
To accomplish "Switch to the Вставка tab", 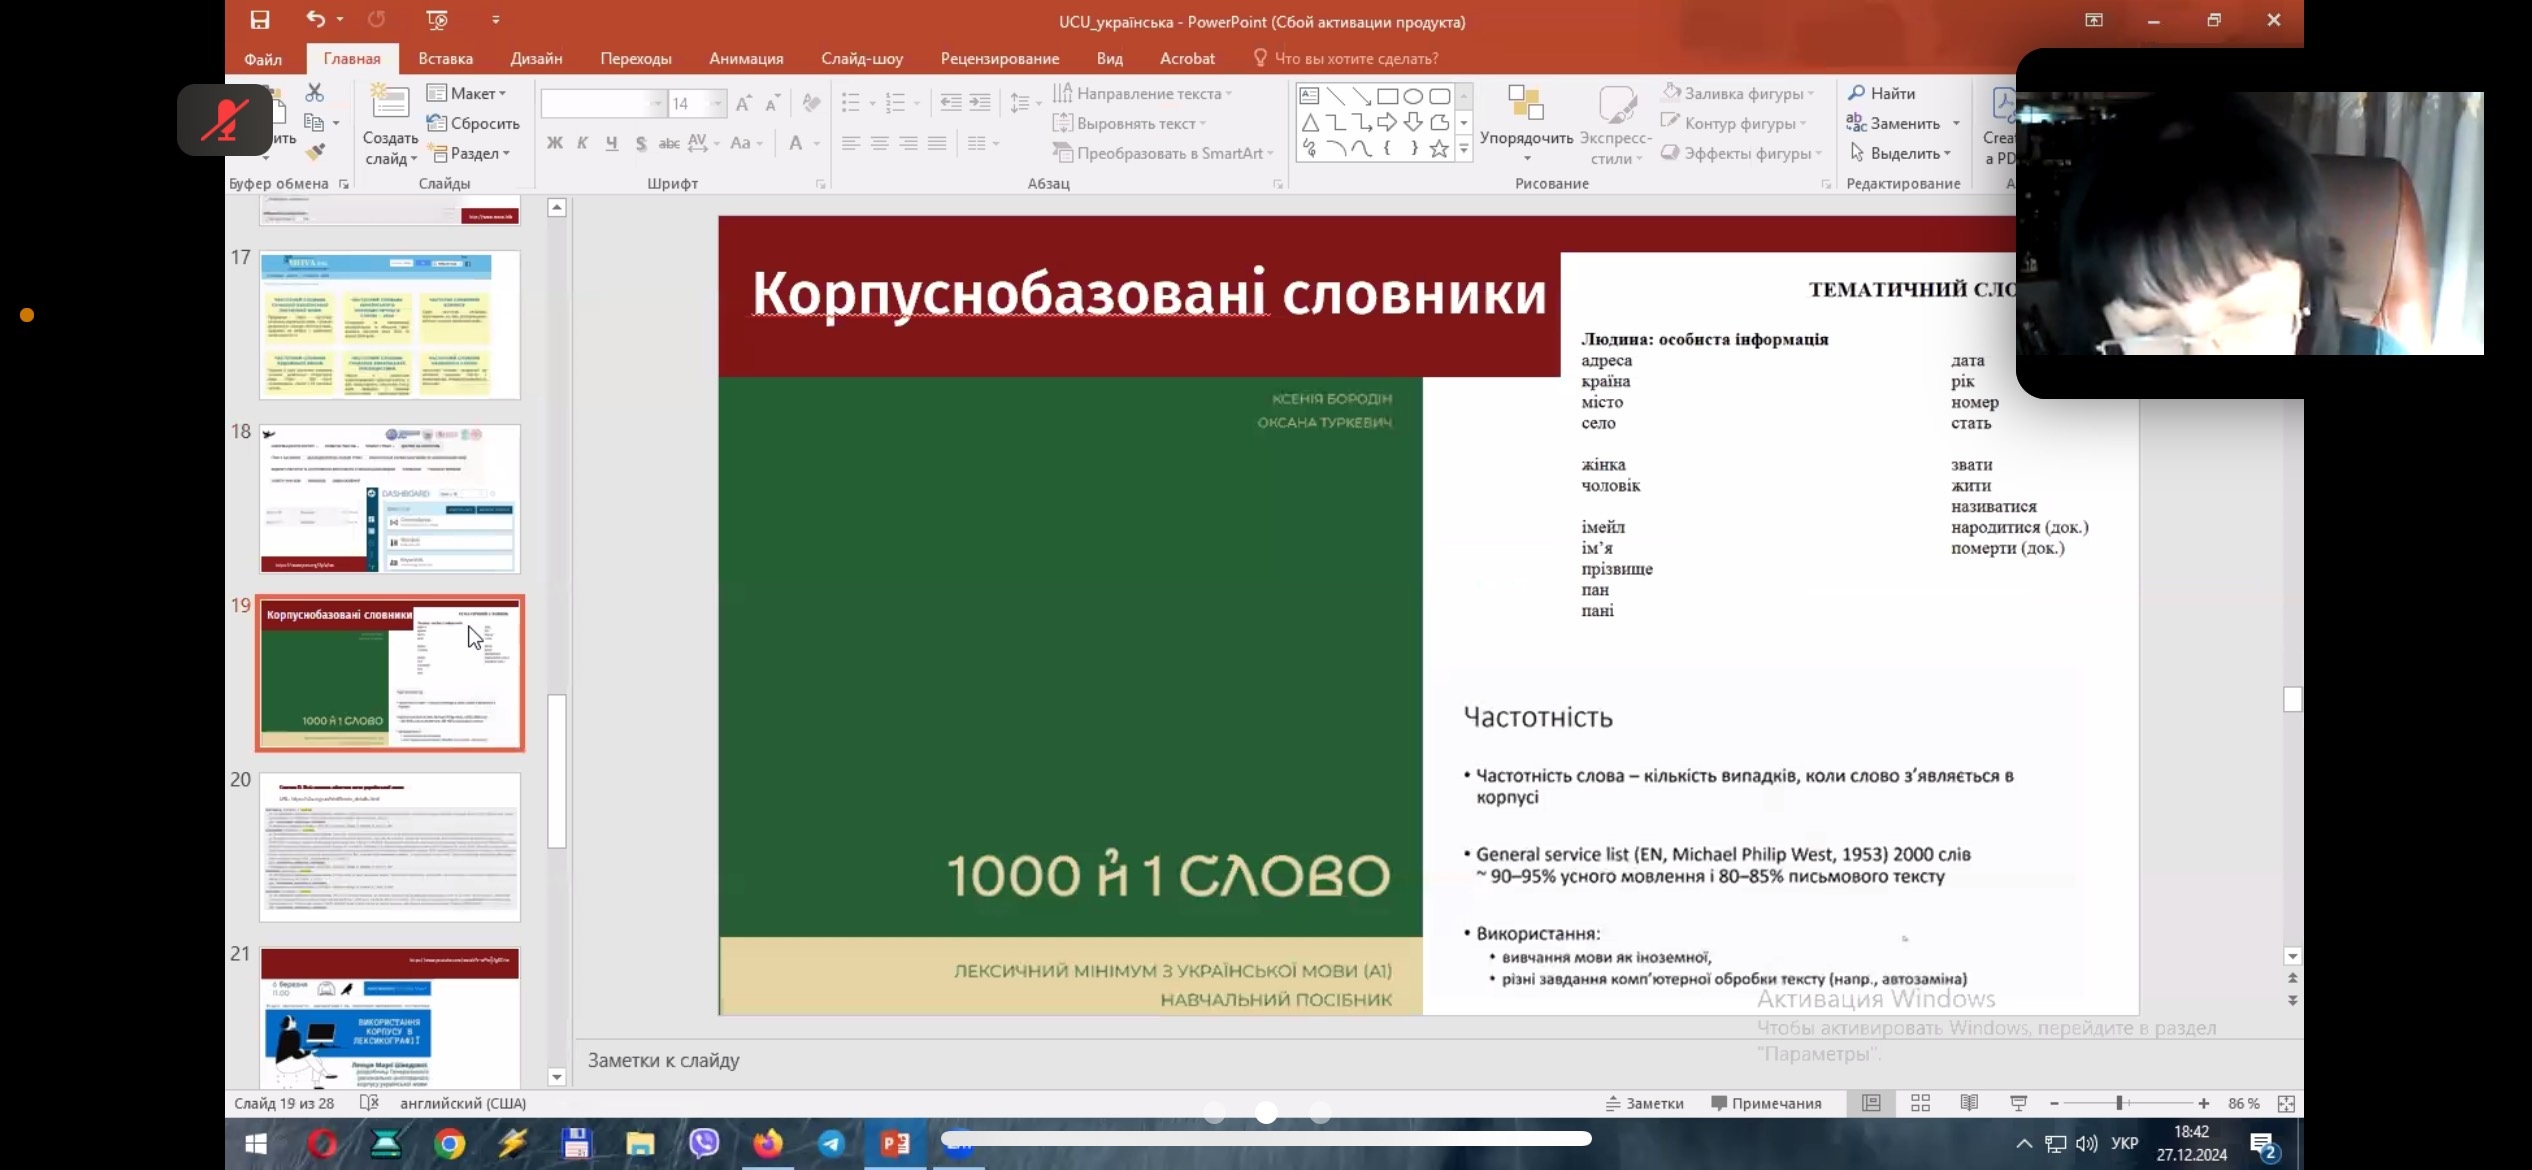I will coord(445,58).
